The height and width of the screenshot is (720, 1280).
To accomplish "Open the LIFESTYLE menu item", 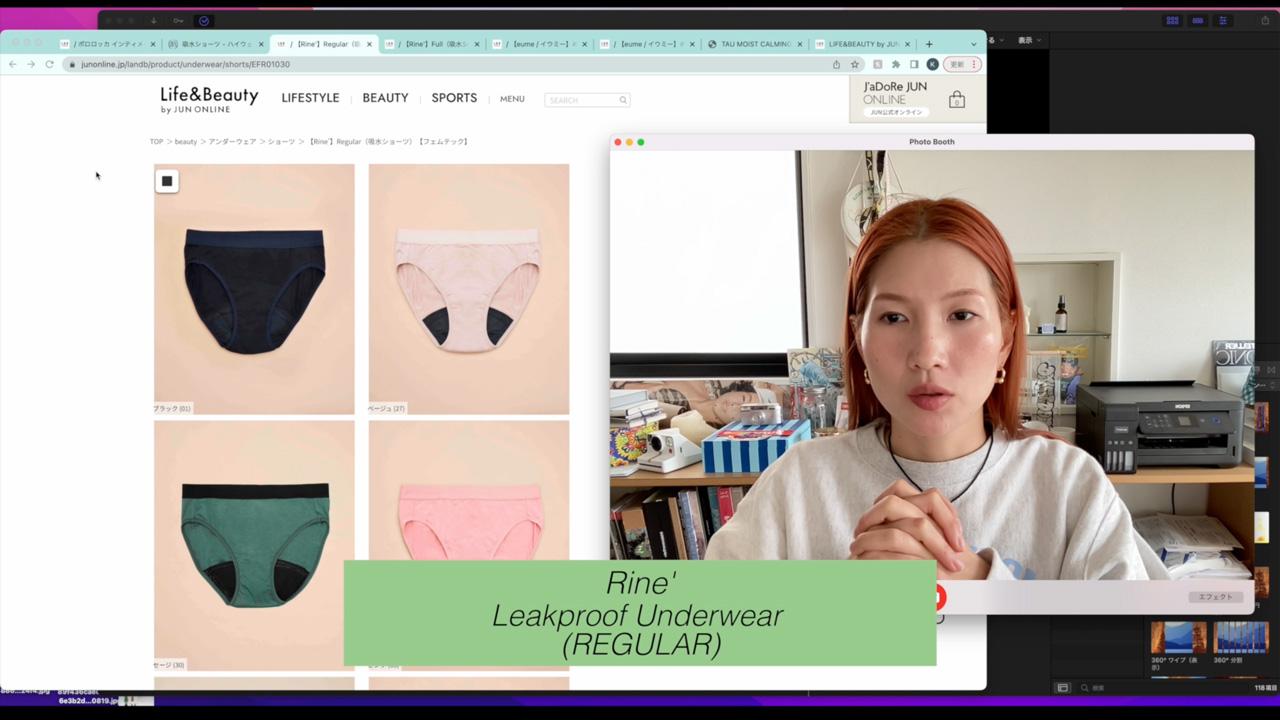I will tap(310, 98).
